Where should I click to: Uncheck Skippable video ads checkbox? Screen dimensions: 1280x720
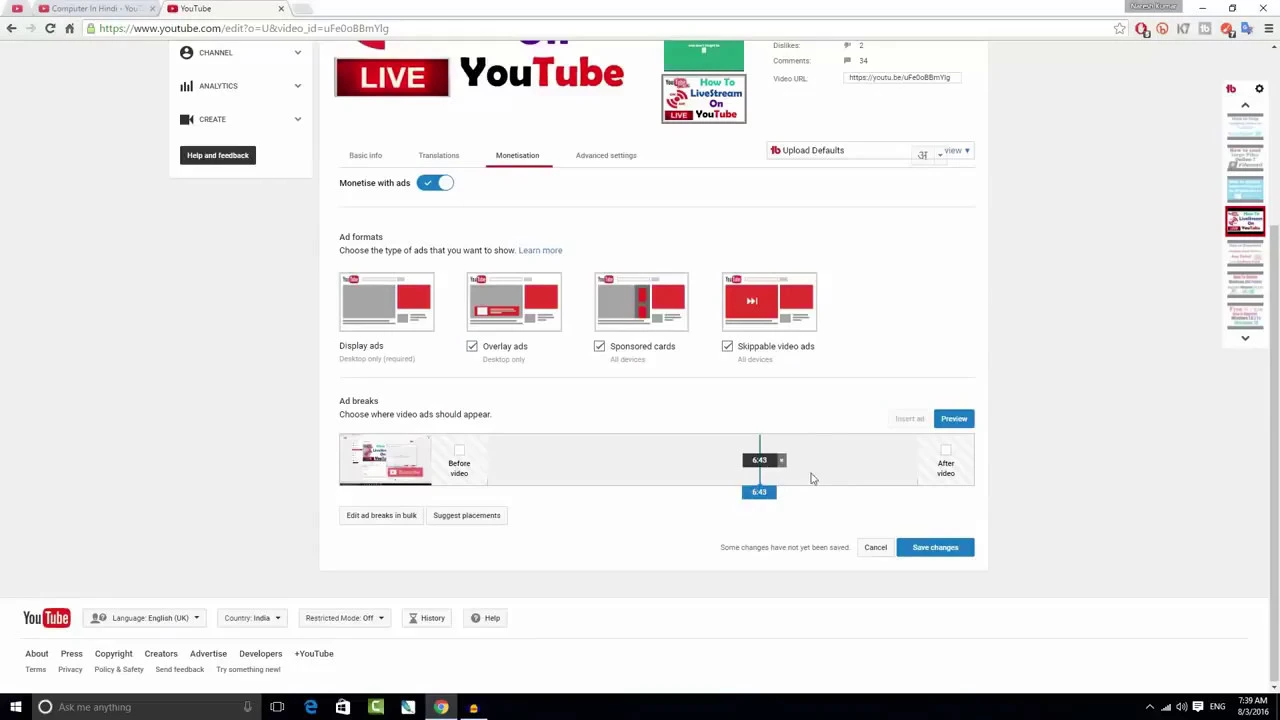pos(727,346)
